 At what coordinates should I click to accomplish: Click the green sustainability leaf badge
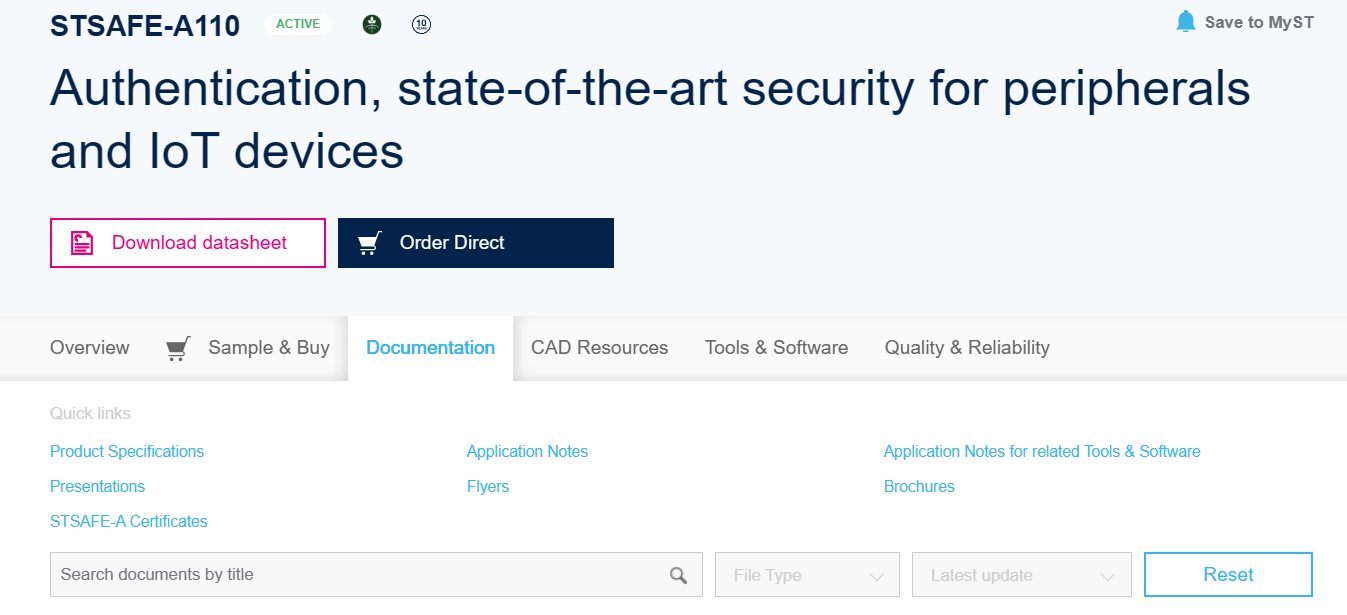(x=371, y=24)
